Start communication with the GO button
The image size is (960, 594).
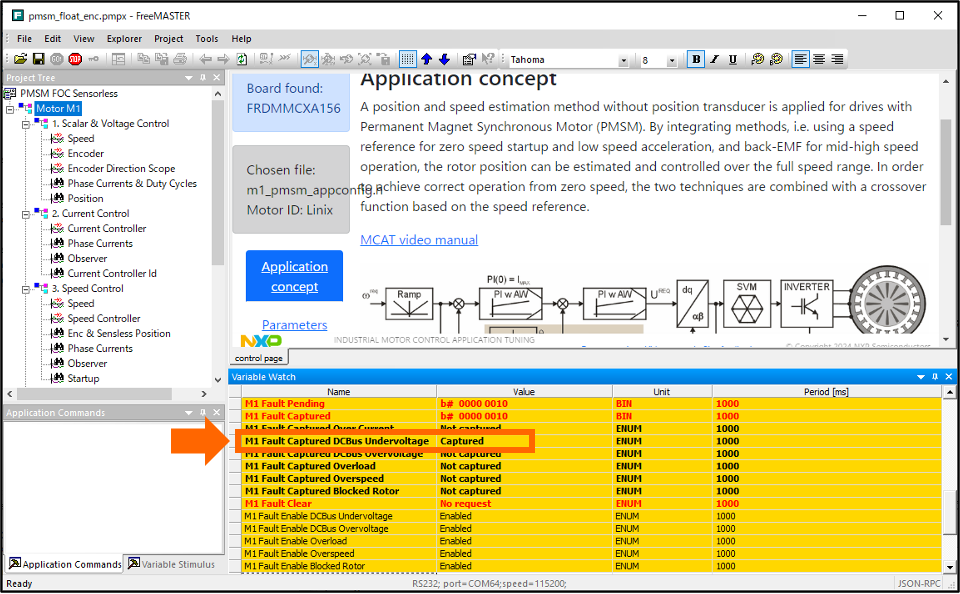[56, 59]
